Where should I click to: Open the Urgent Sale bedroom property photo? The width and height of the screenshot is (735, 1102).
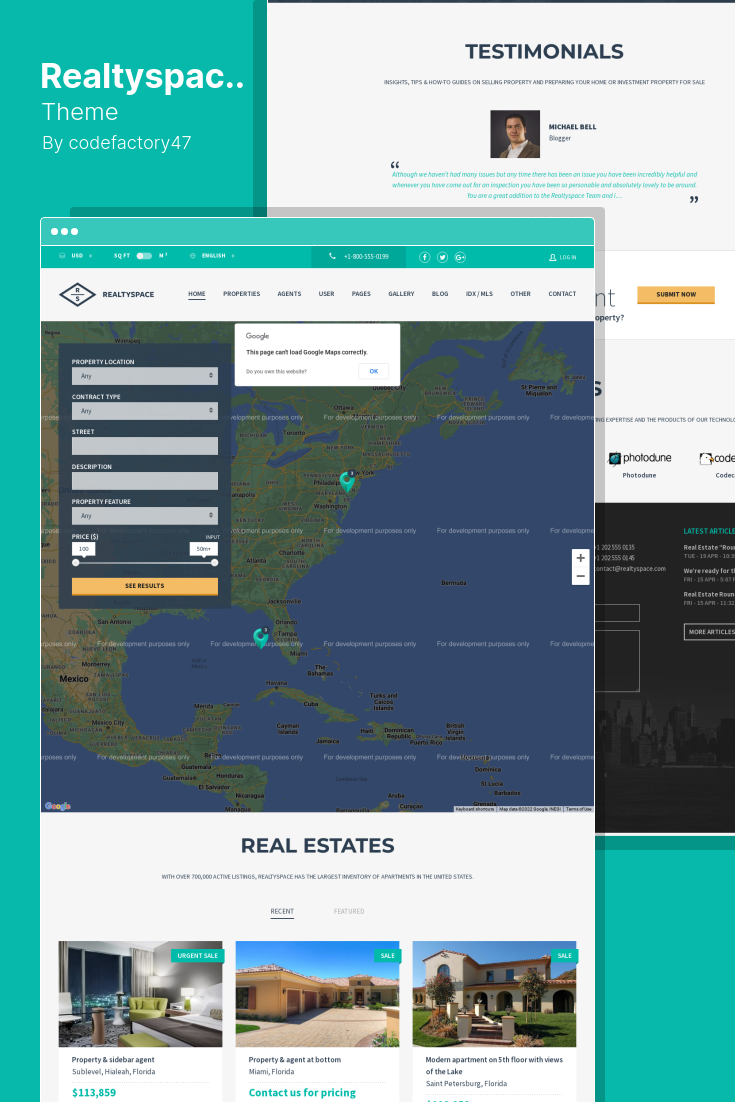pyautogui.click(x=141, y=994)
